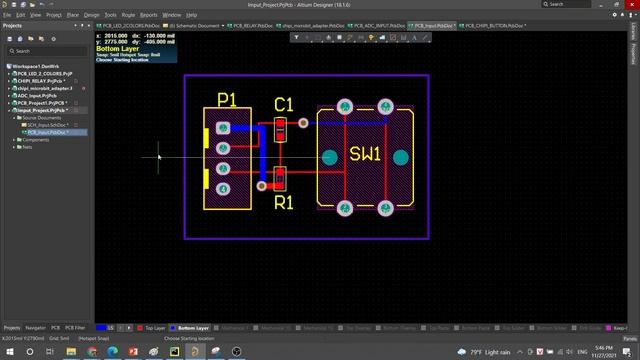Click the Place Dimension icon
640x360 pixels.
pos(404,38)
